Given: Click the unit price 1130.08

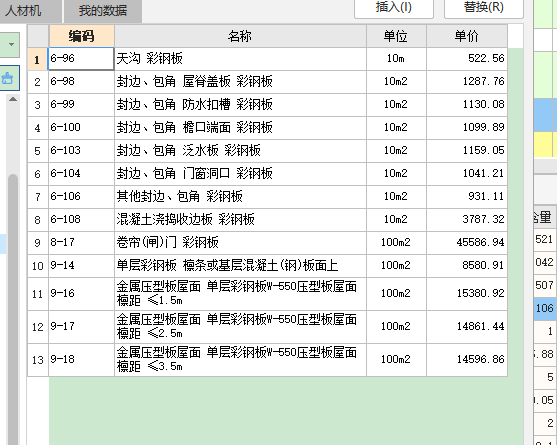Looking at the screenshot, I should (467, 105).
